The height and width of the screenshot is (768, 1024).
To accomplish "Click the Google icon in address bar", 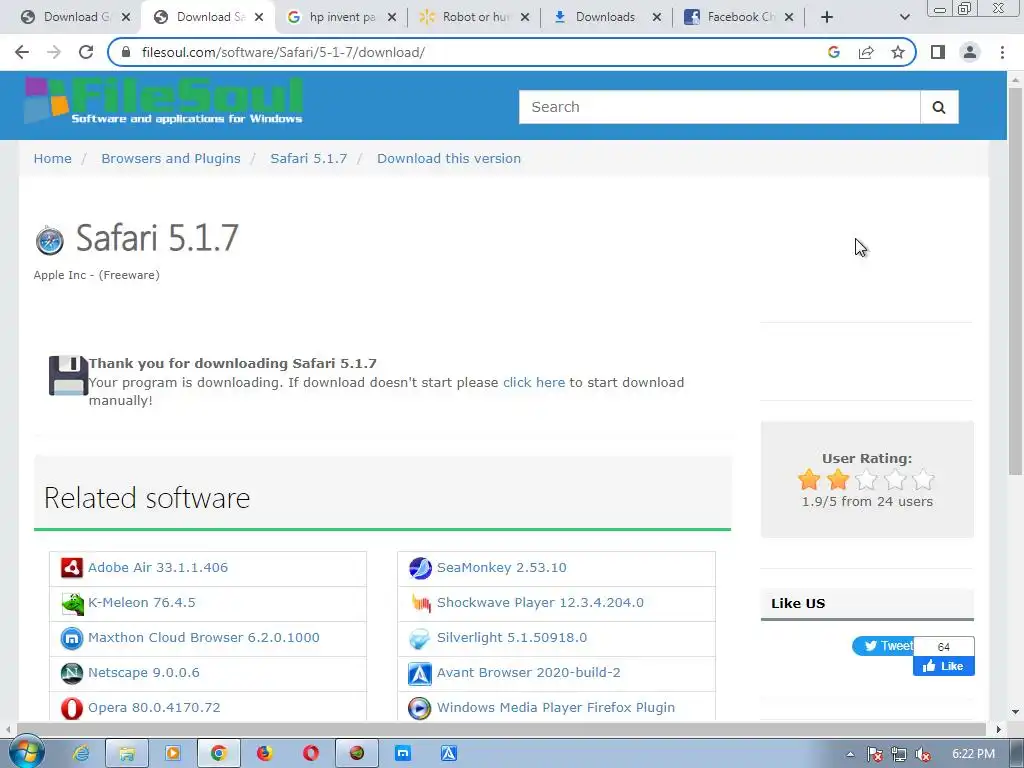I will pyautogui.click(x=833, y=52).
